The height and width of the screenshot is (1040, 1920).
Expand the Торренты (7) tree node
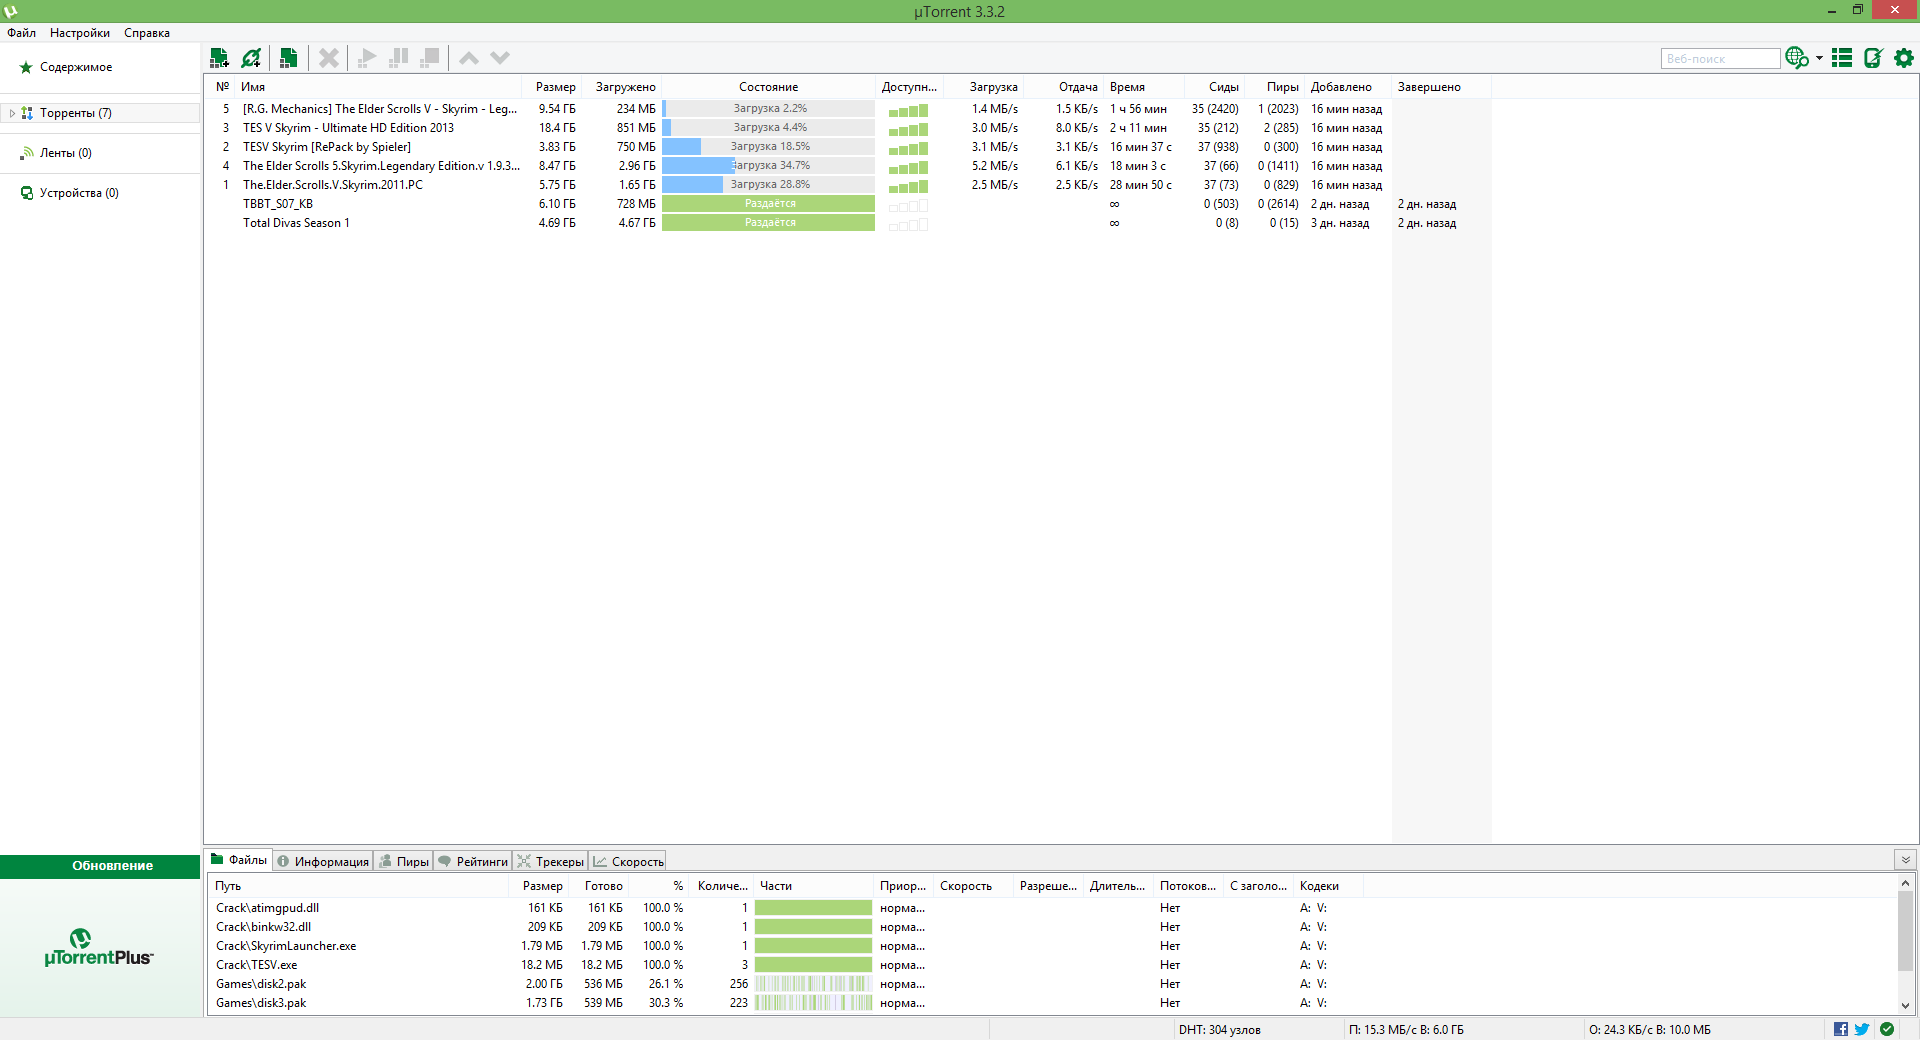[12, 113]
